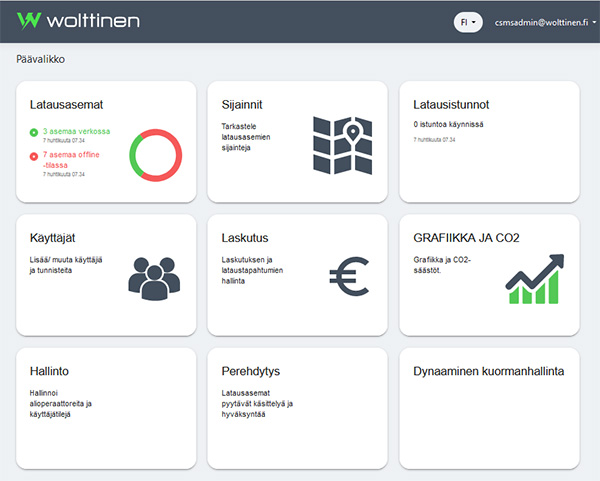600x481 pixels.
Task: Expand the csmsadmin@wolttinen.fi account menu
Action: 539,21
